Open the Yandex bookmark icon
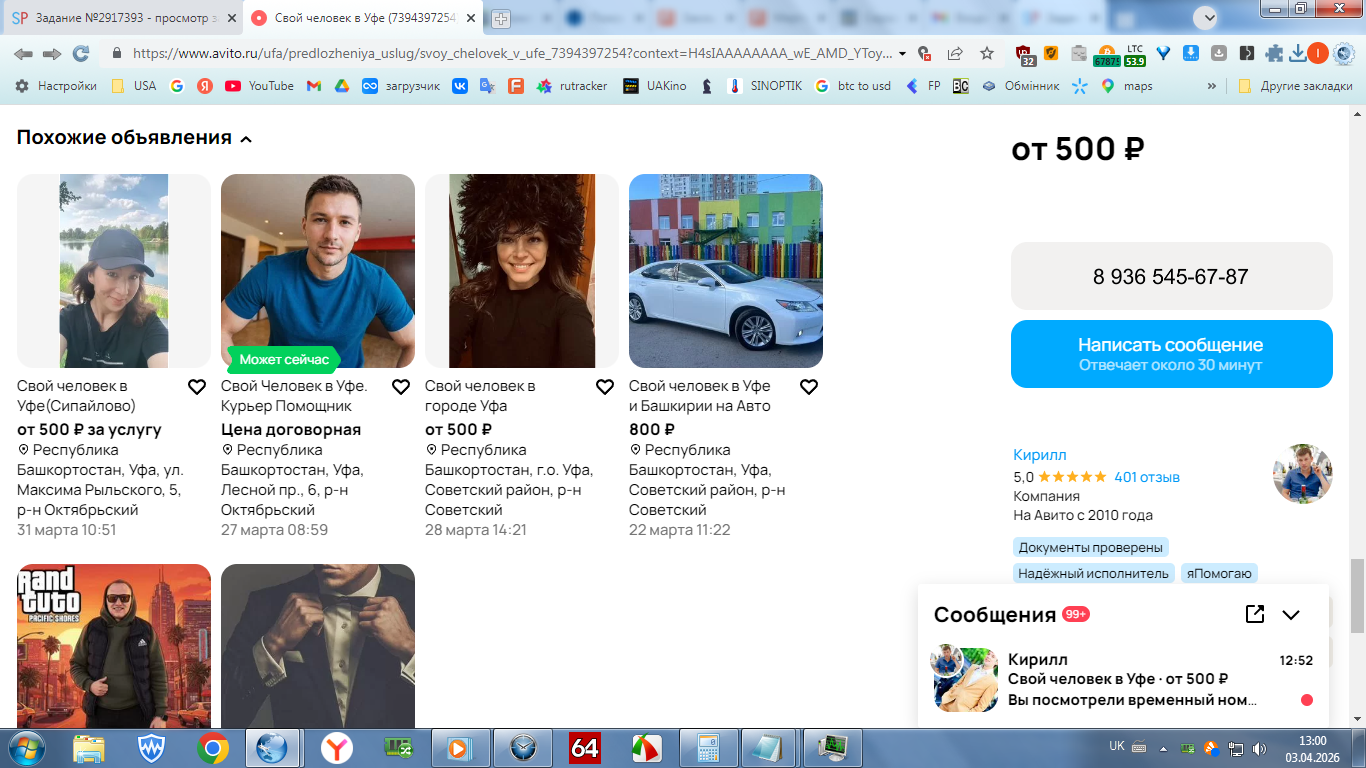The image size is (1366, 768). pos(205,86)
